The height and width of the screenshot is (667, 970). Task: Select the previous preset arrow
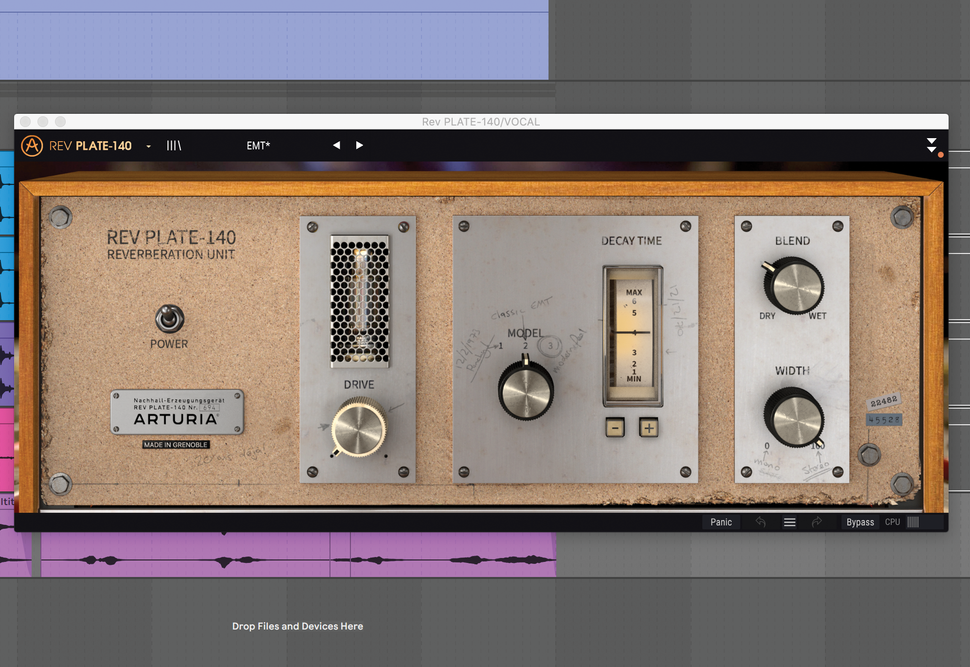(x=337, y=145)
